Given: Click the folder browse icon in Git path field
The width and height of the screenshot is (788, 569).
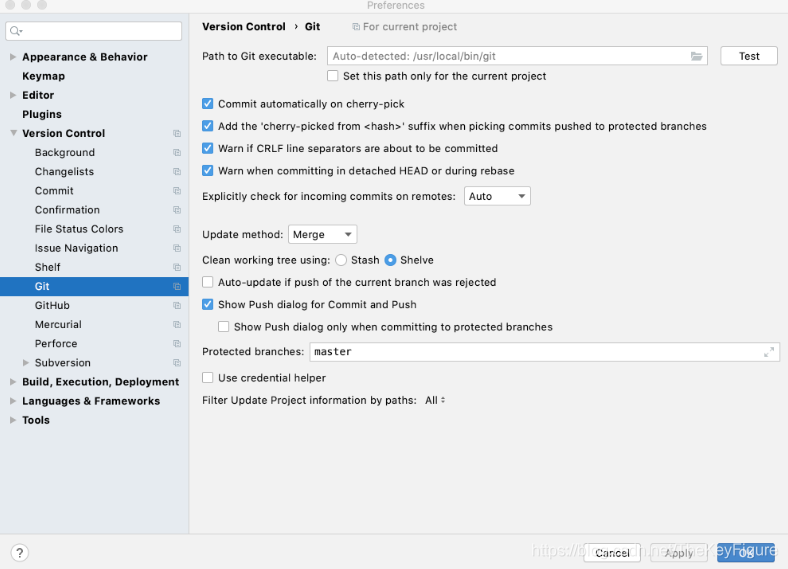Looking at the screenshot, I should 696,56.
